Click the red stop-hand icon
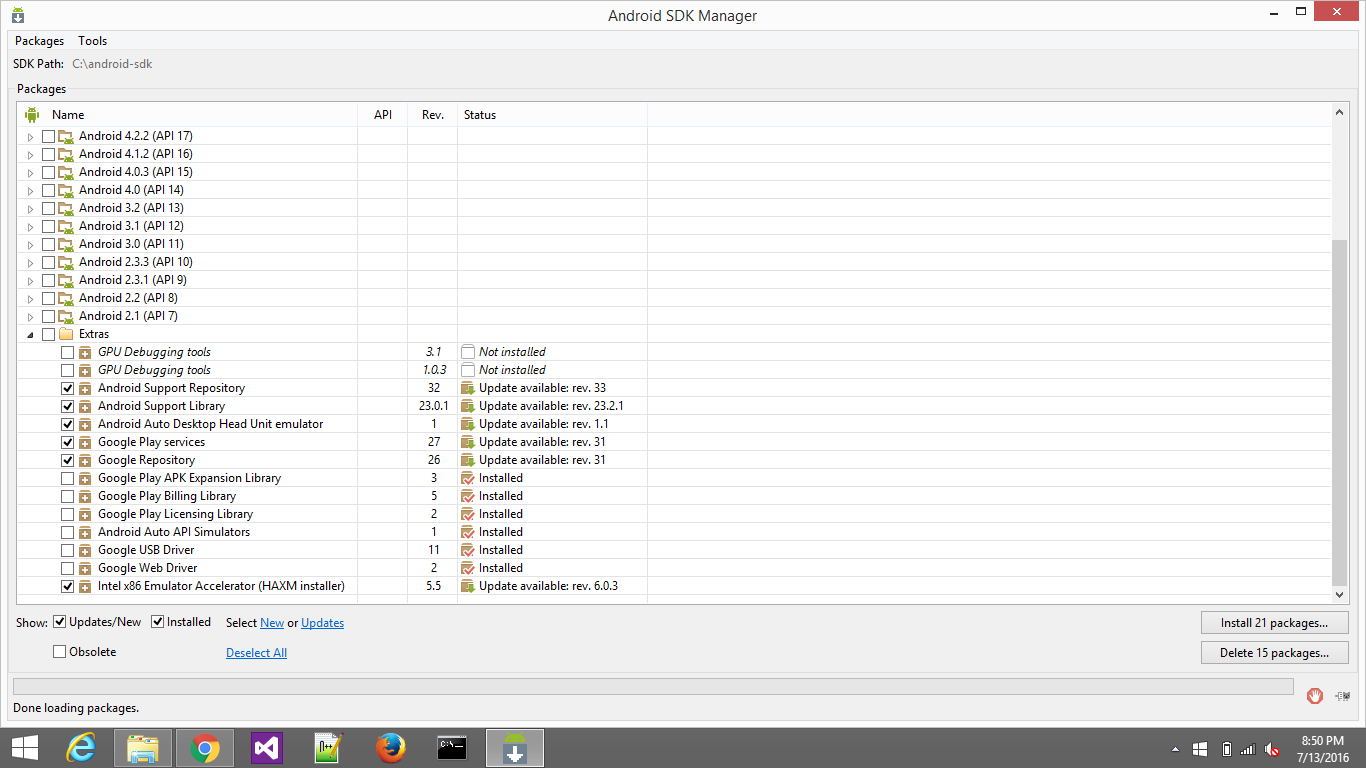This screenshot has width=1366, height=768. point(1315,695)
